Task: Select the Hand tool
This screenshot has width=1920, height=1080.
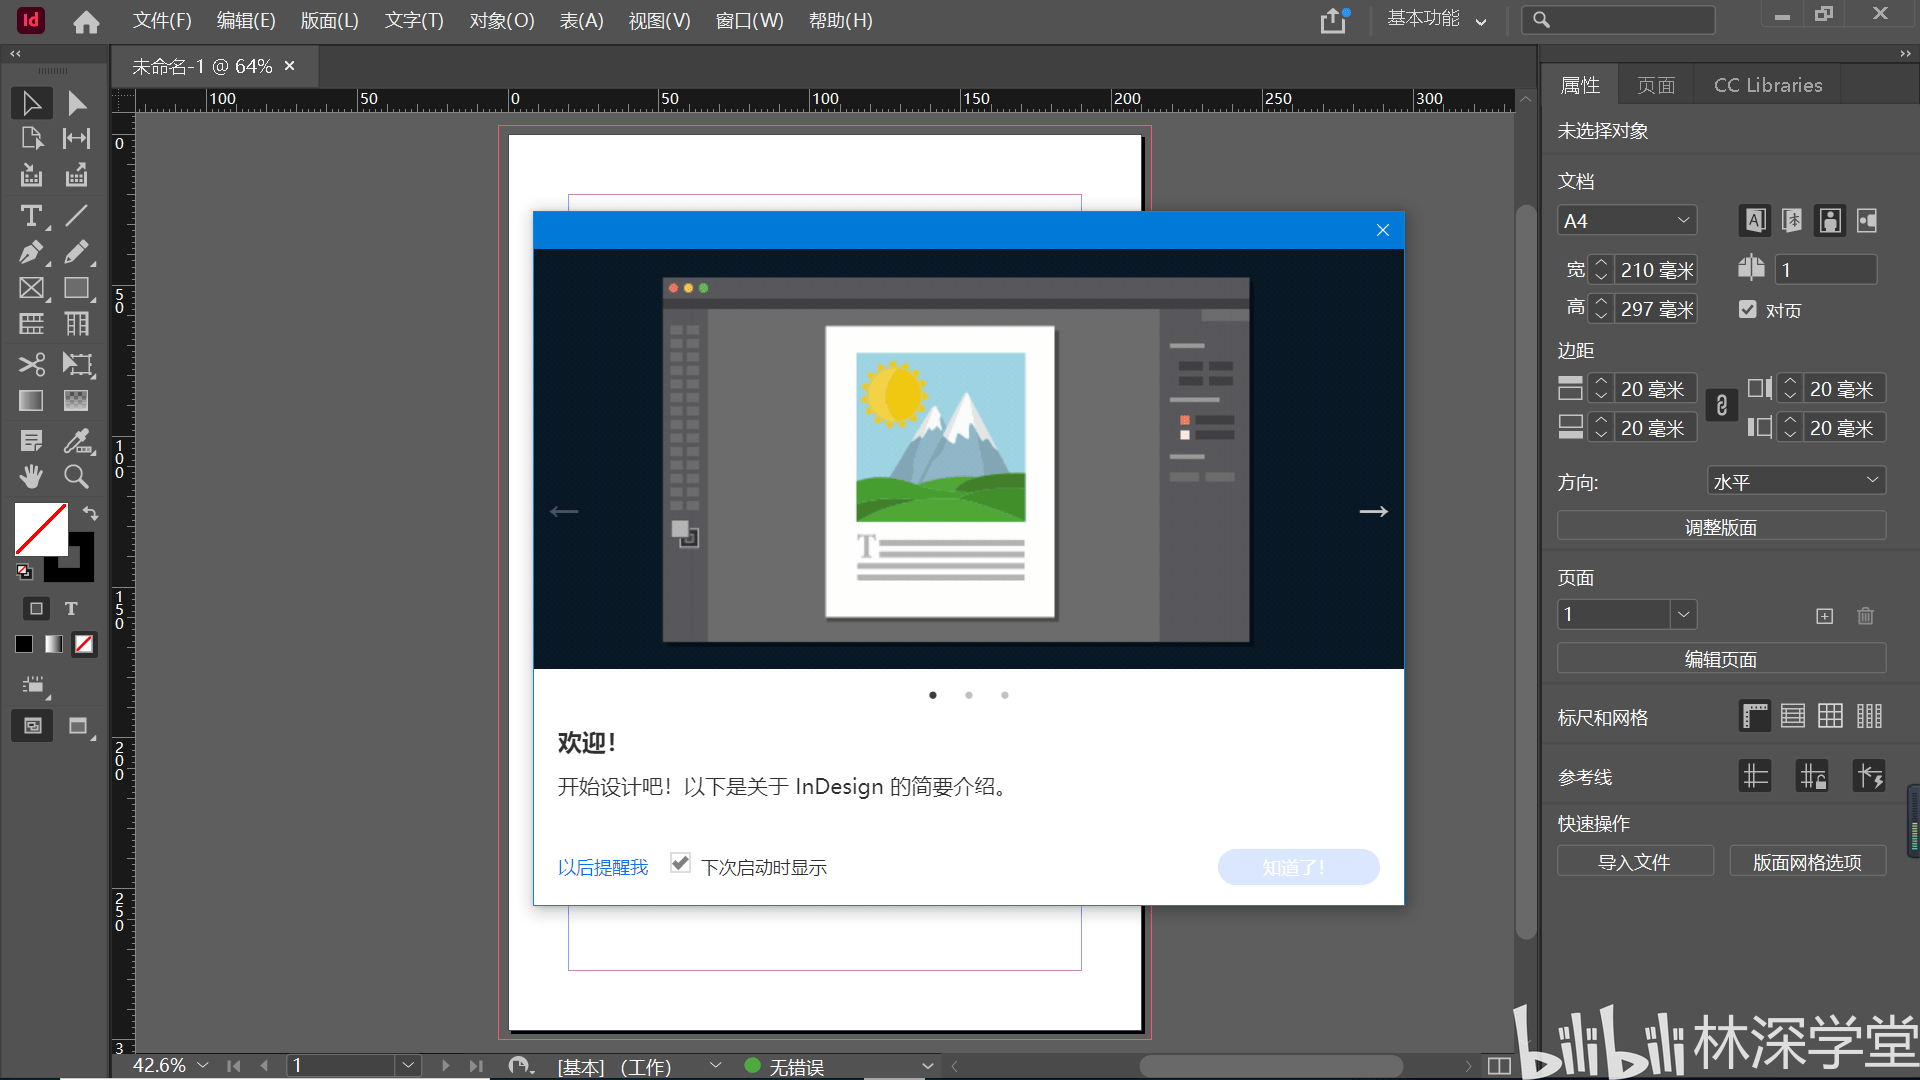Action: (31, 476)
